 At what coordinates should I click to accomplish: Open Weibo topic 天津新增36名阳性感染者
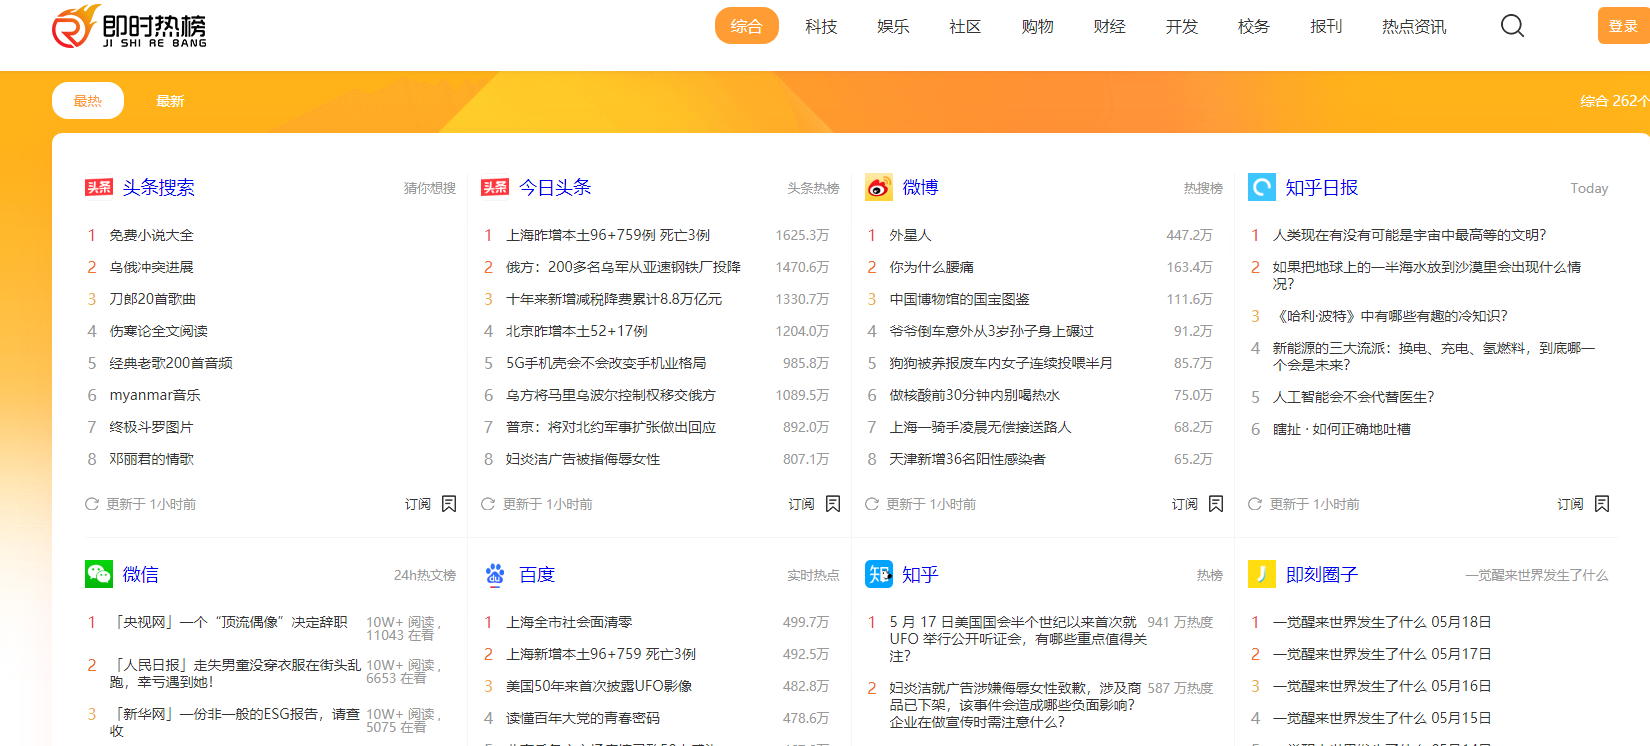point(967,459)
